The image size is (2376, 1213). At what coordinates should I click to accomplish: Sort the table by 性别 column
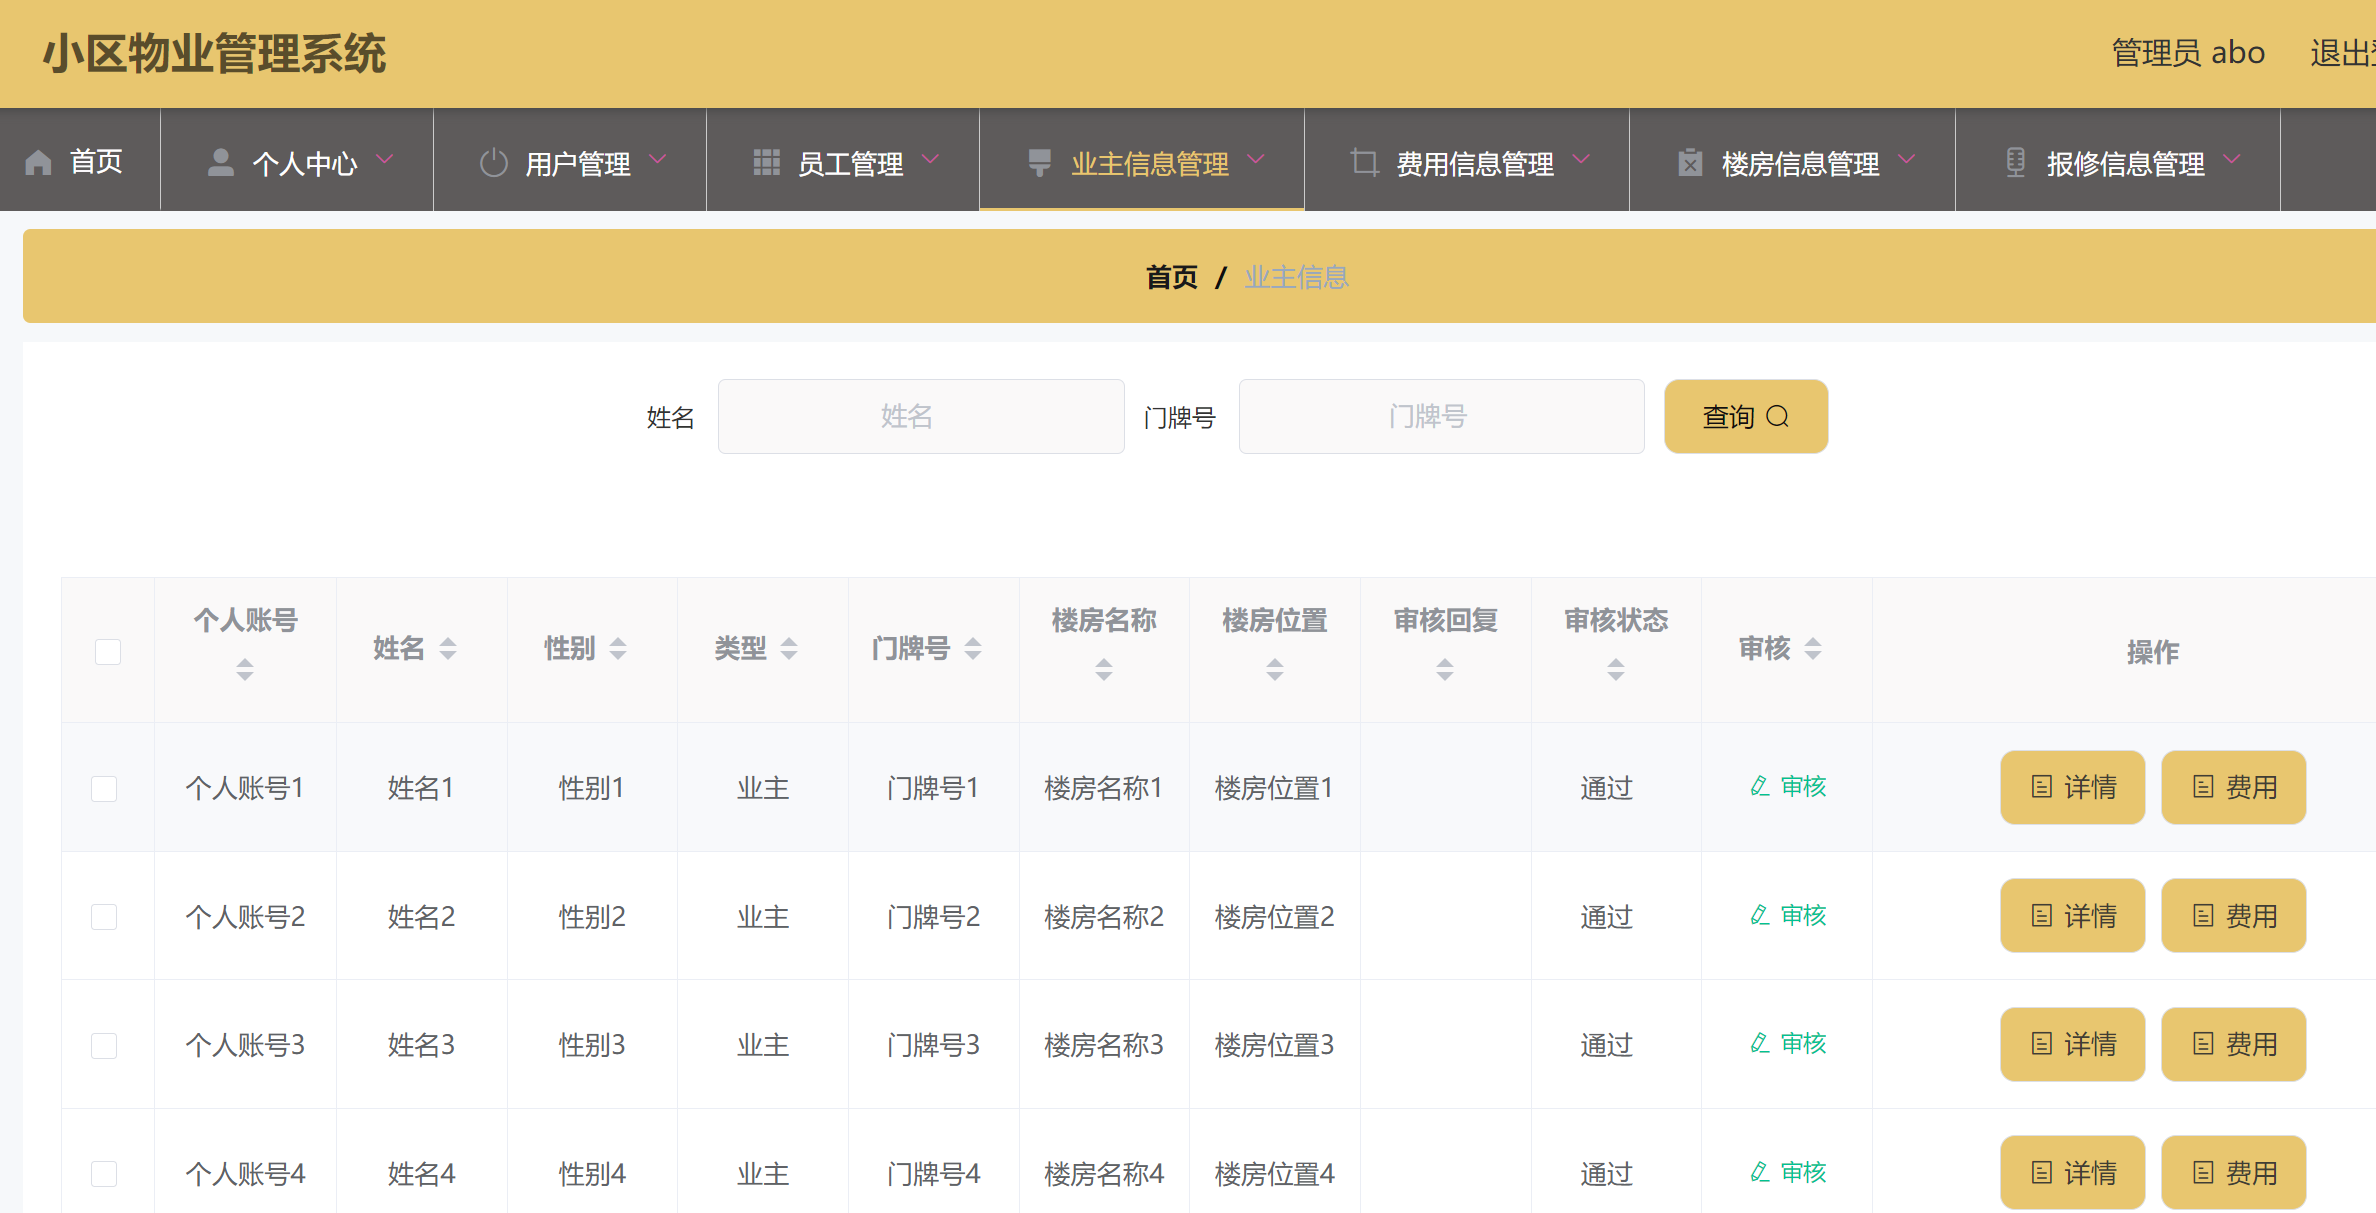pos(618,649)
